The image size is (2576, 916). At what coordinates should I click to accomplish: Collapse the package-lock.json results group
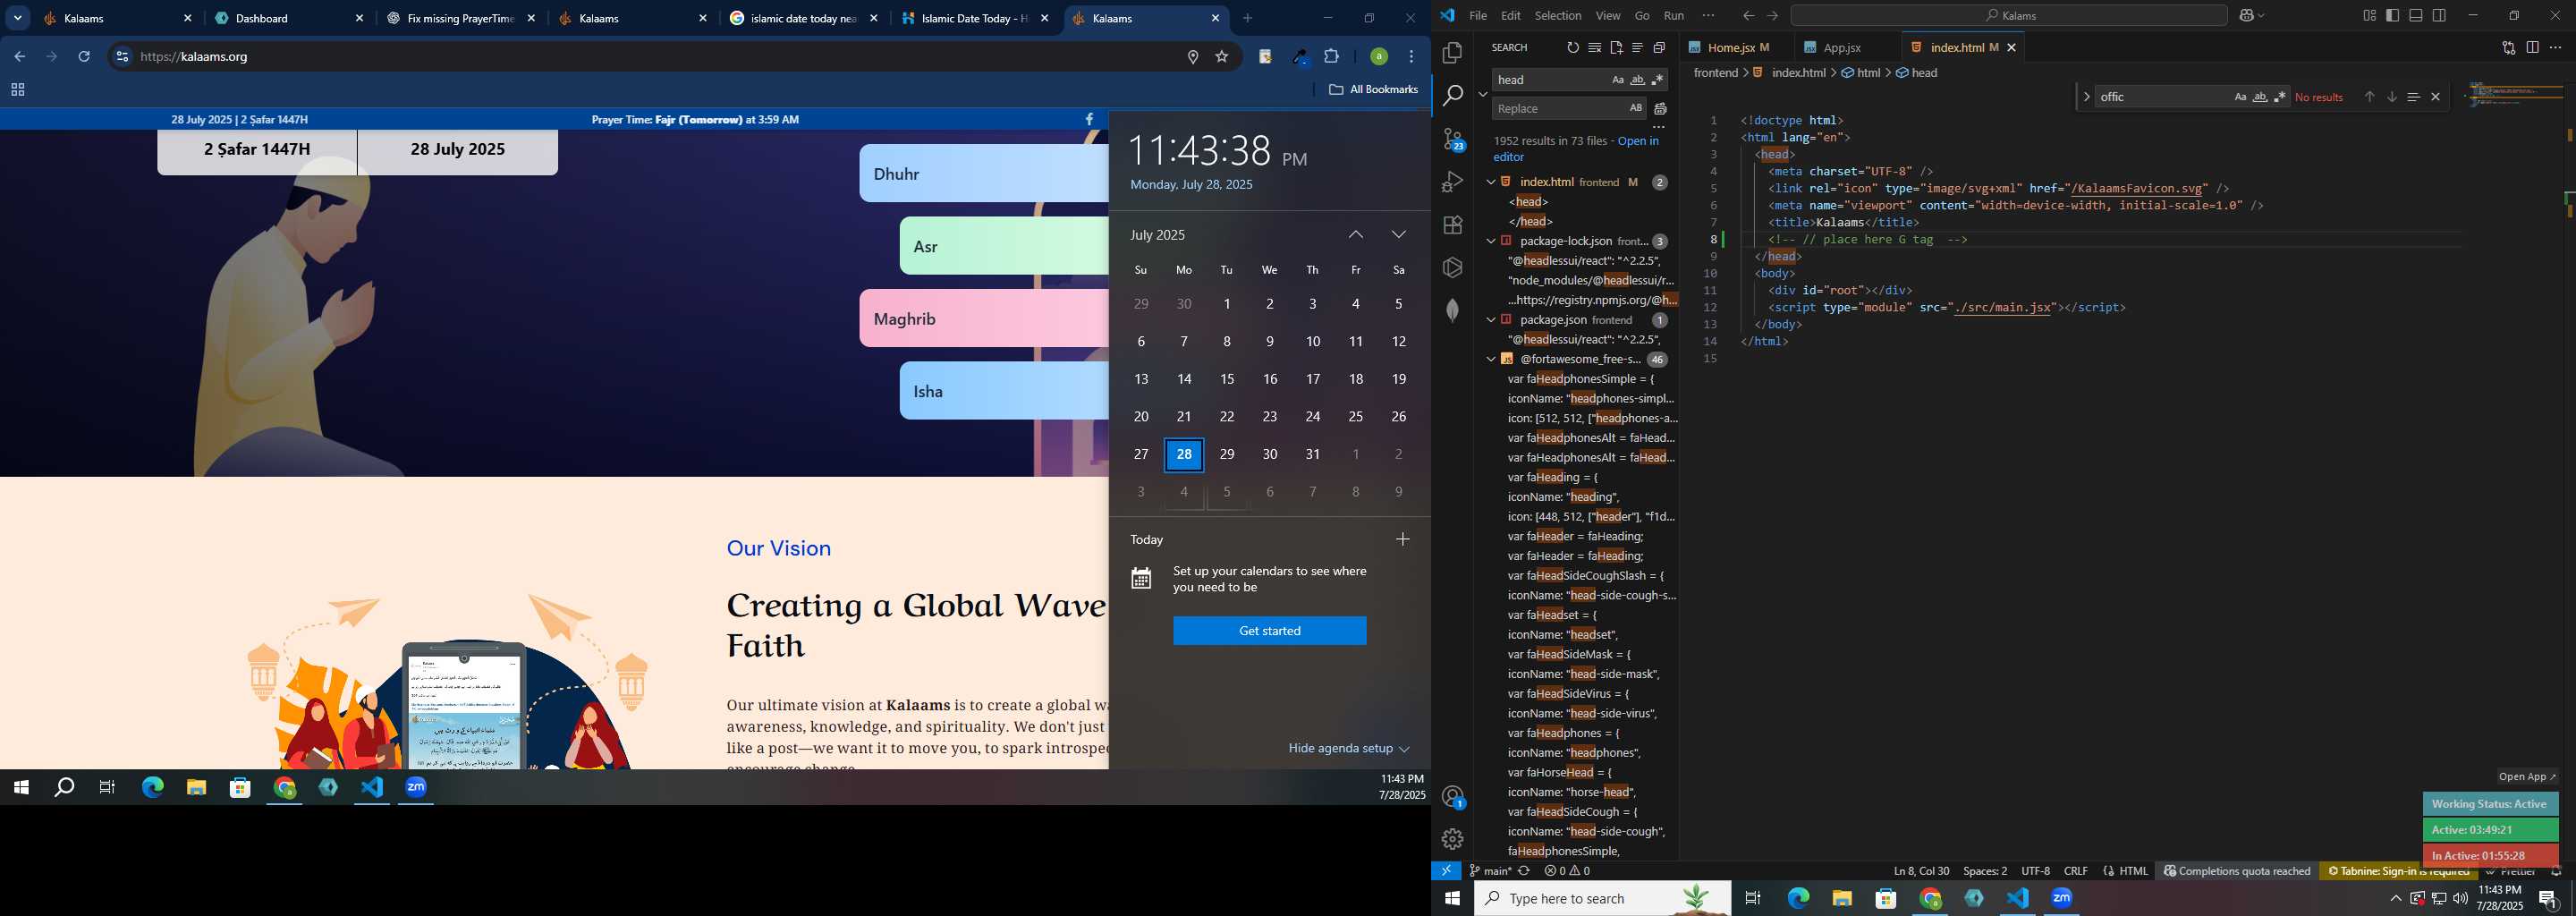tap(1491, 241)
